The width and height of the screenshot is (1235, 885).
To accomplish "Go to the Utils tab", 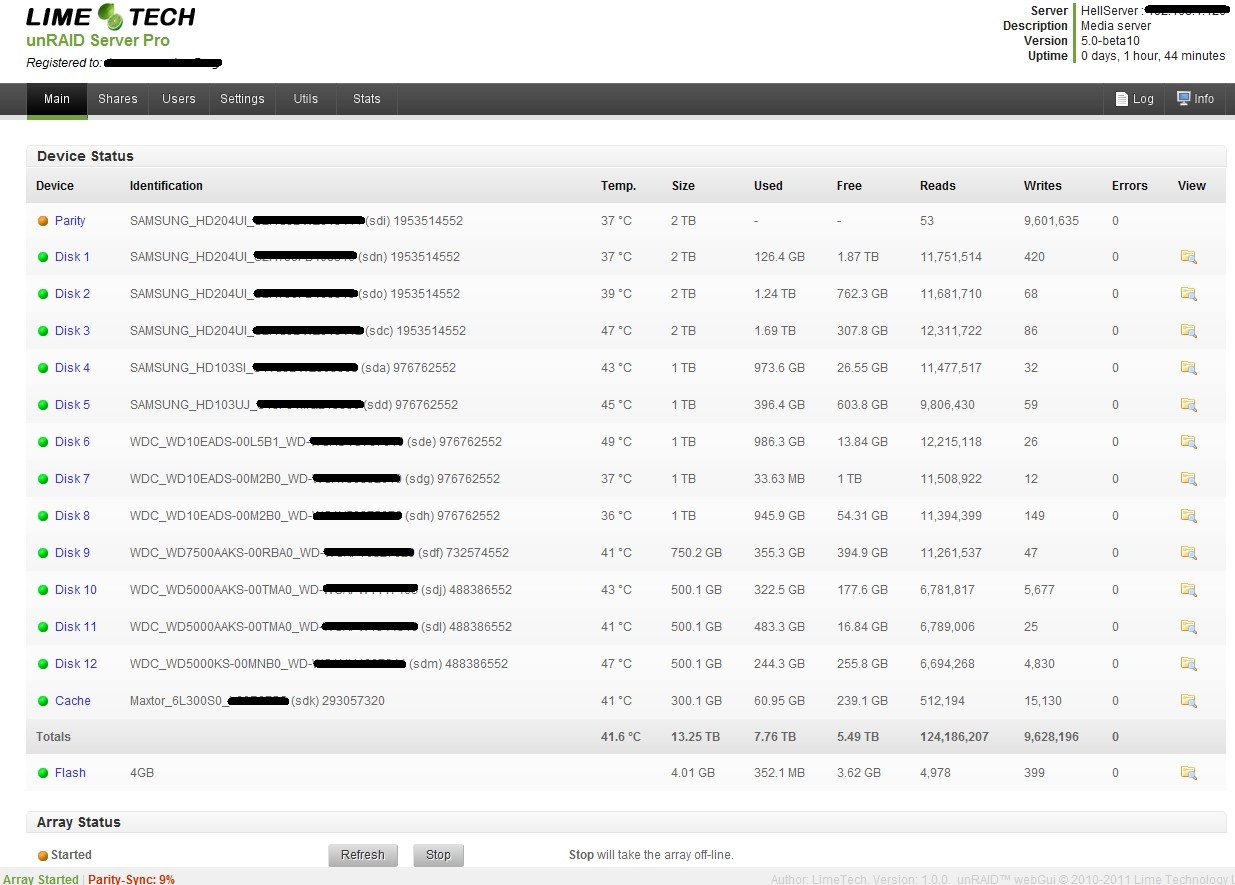I will point(306,99).
